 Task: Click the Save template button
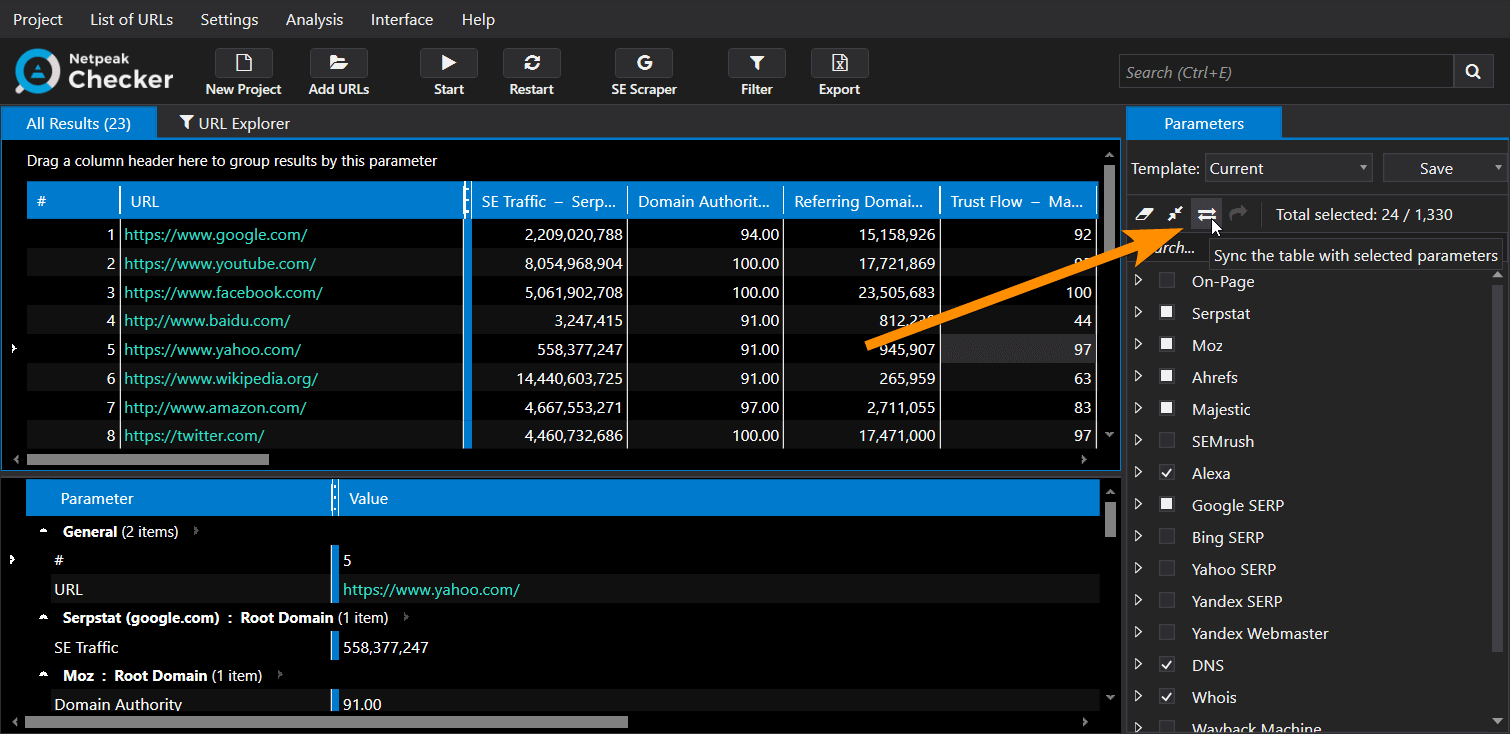(x=1436, y=168)
